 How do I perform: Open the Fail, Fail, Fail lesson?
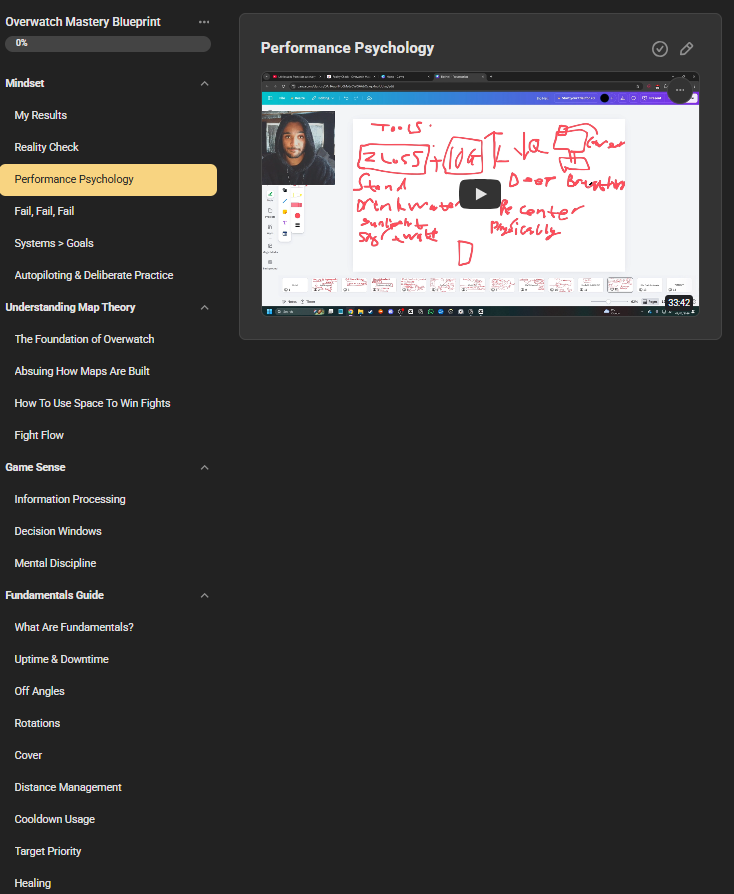[x=108, y=211]
